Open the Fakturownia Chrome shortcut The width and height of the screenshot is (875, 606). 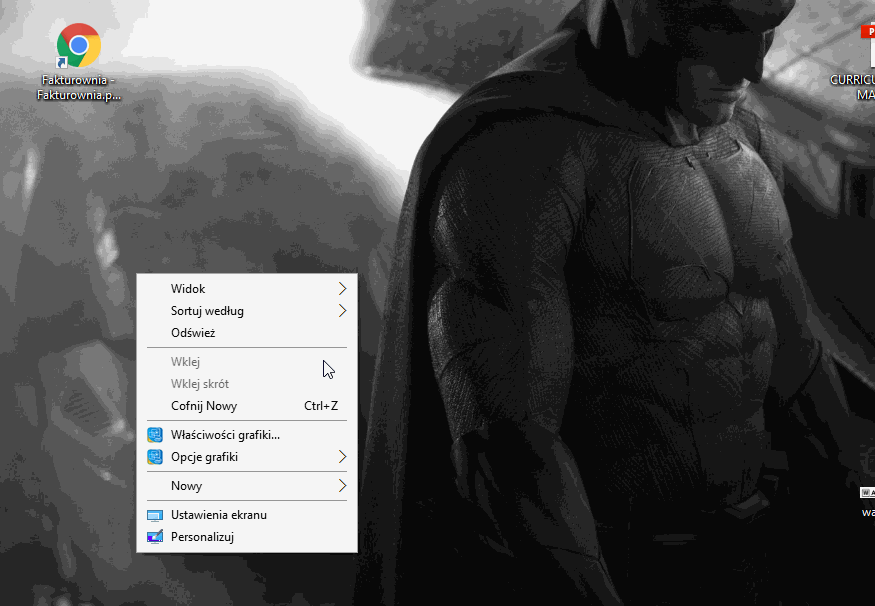tap(77, 45)
